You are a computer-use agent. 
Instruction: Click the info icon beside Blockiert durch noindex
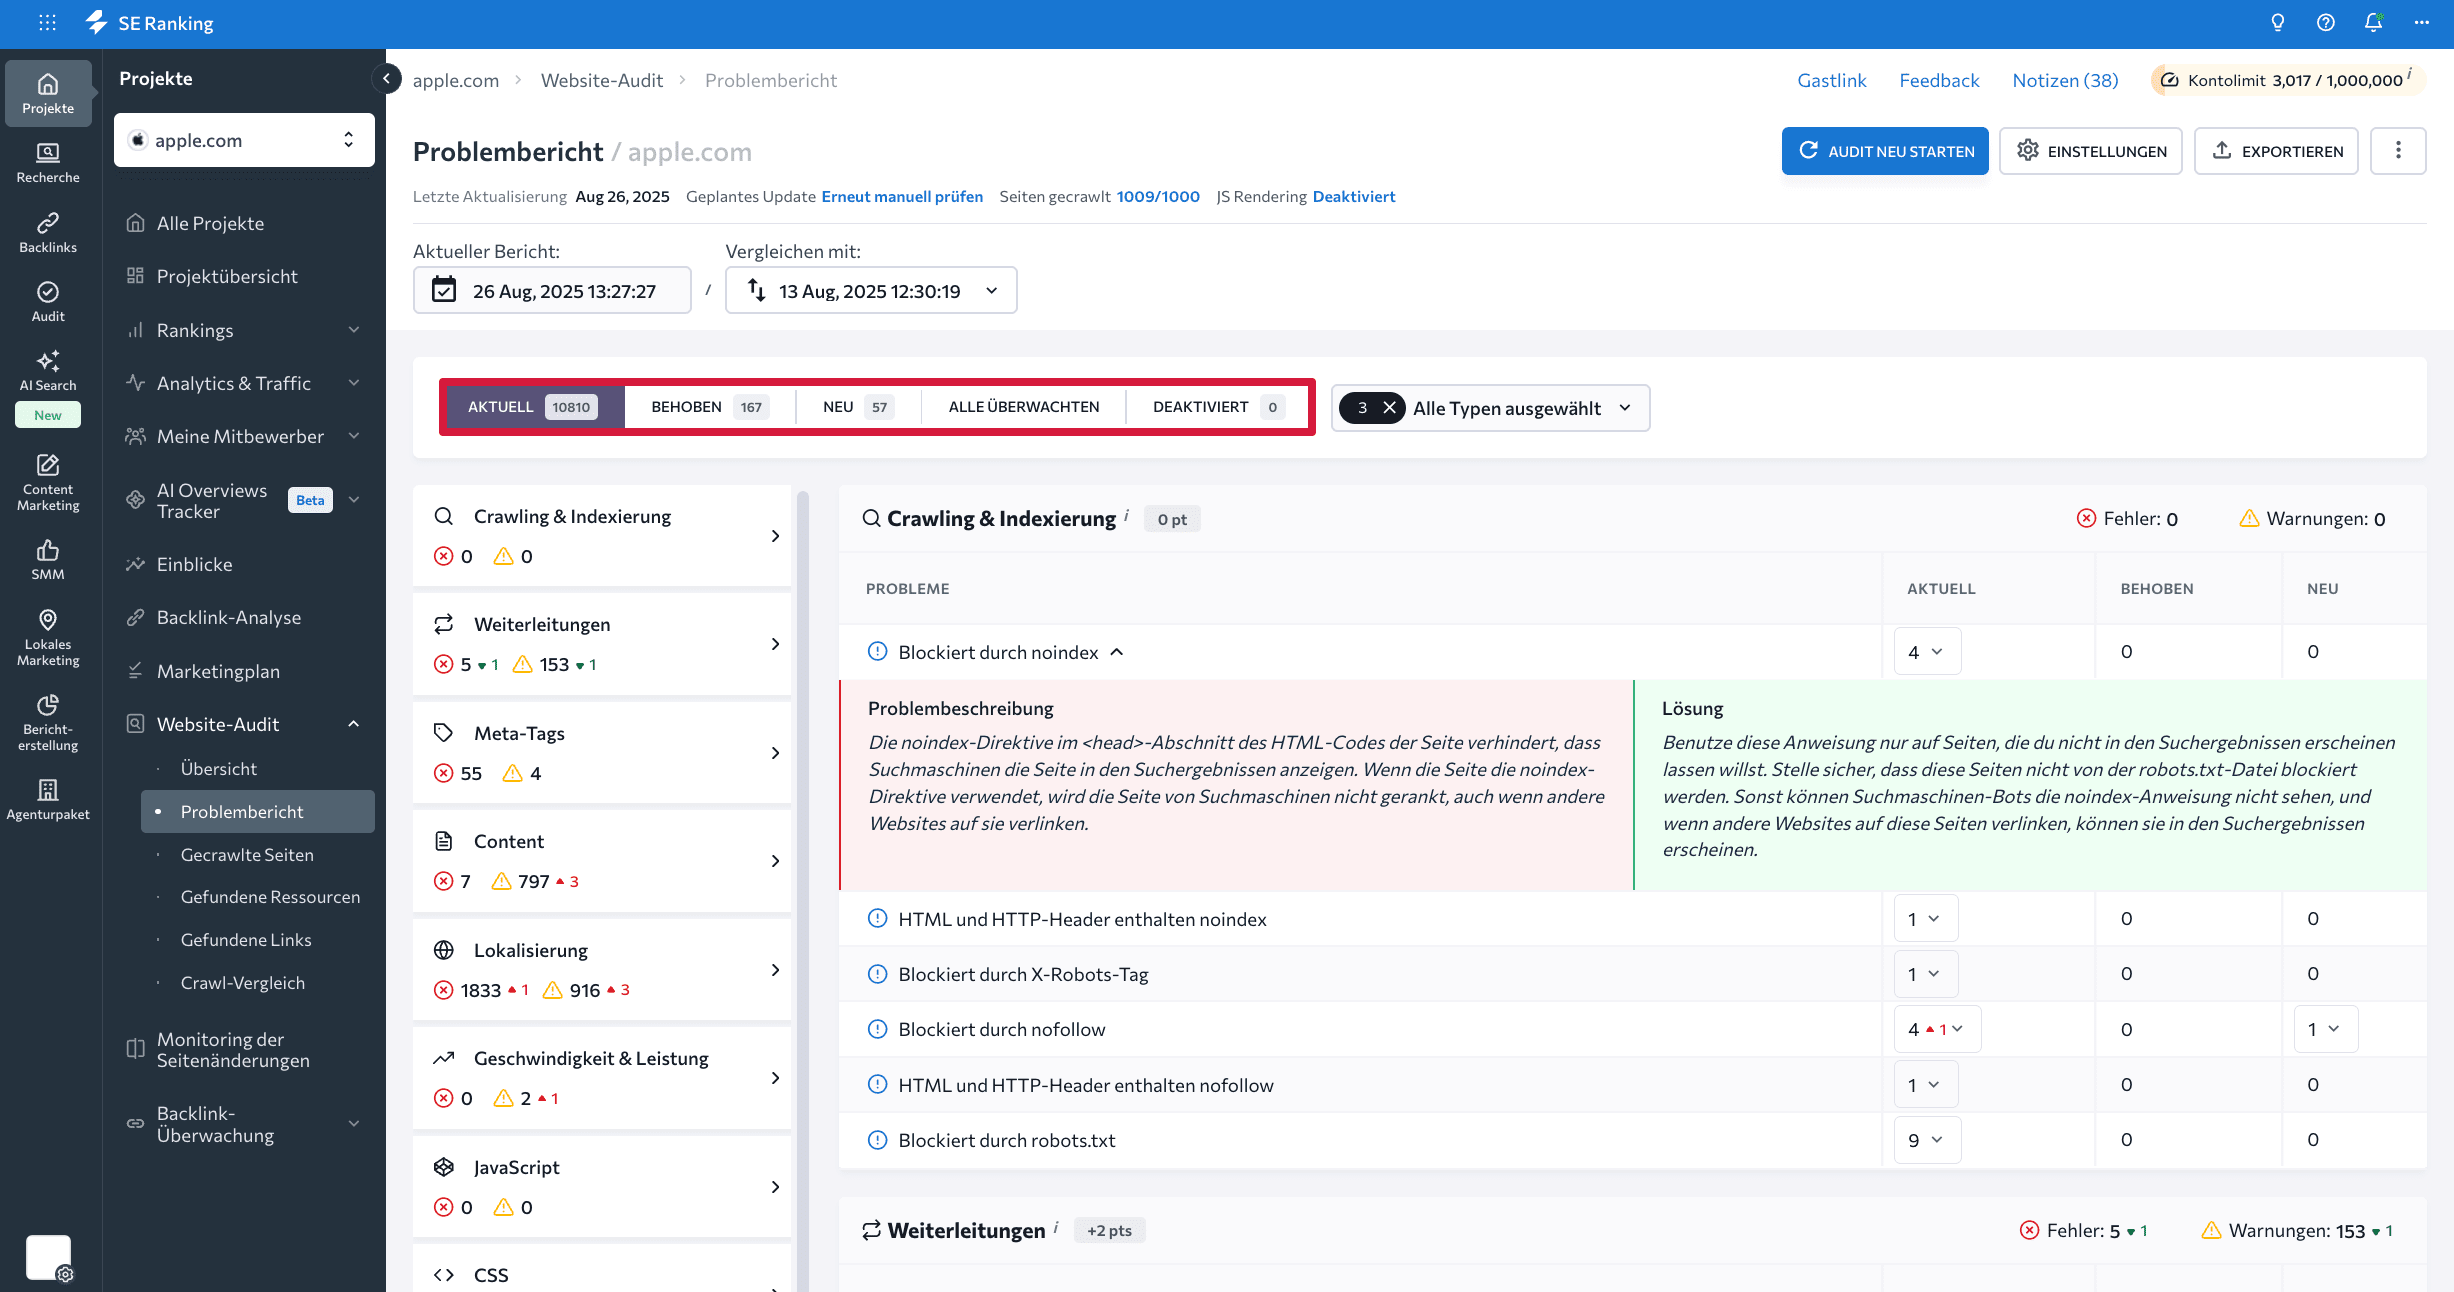point(877,651)
